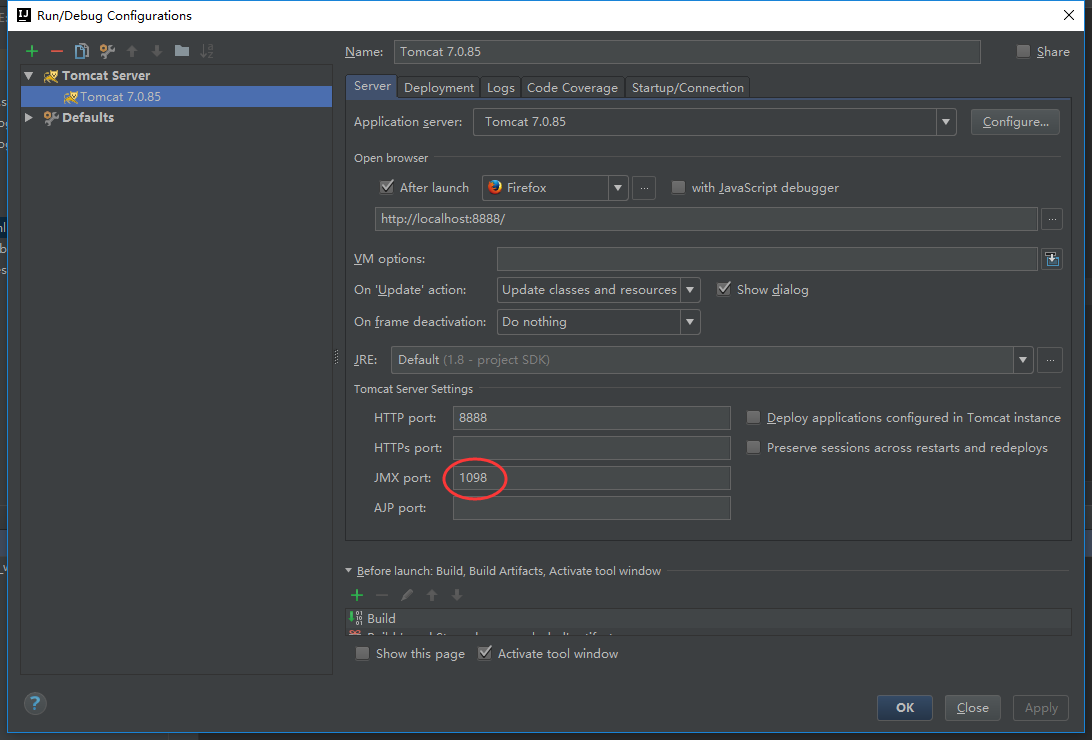Open On frame deactivation dropdown

tap(690, 322)
